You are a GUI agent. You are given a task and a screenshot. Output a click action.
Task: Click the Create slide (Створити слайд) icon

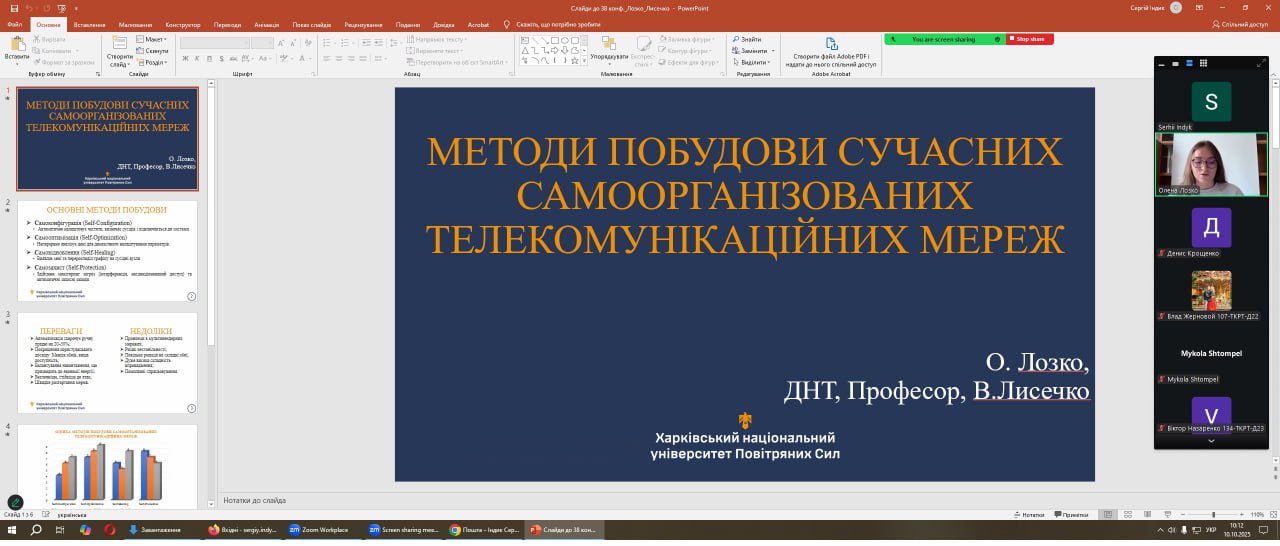tap(119, 45)
